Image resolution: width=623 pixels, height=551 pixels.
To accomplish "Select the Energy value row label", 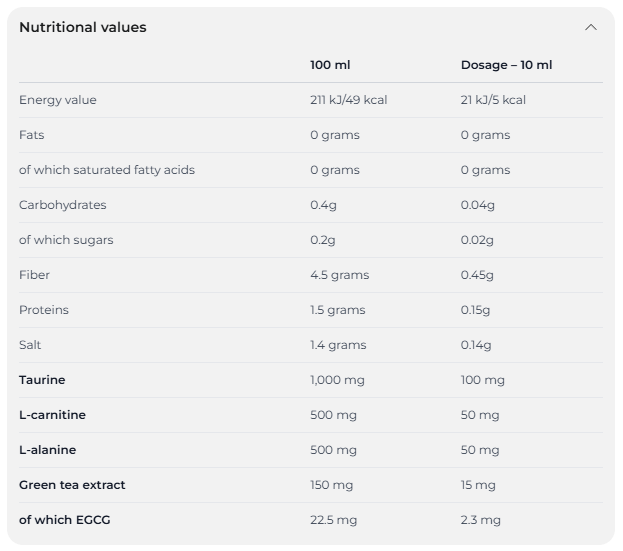I will 58,100.
